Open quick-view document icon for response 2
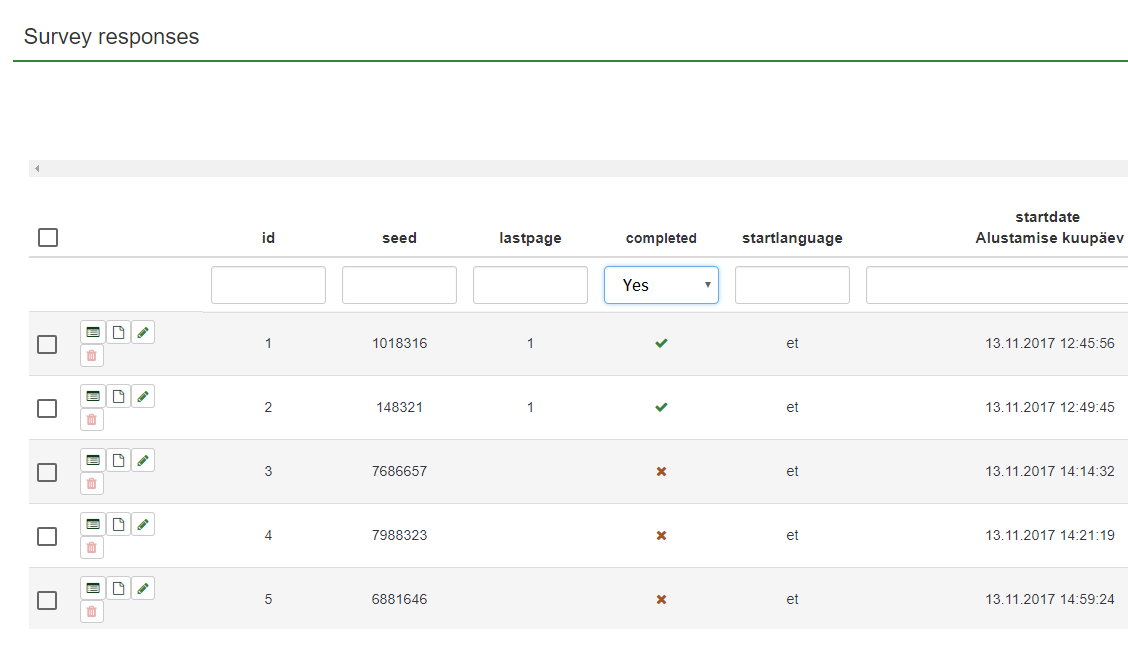 point(118,397)
